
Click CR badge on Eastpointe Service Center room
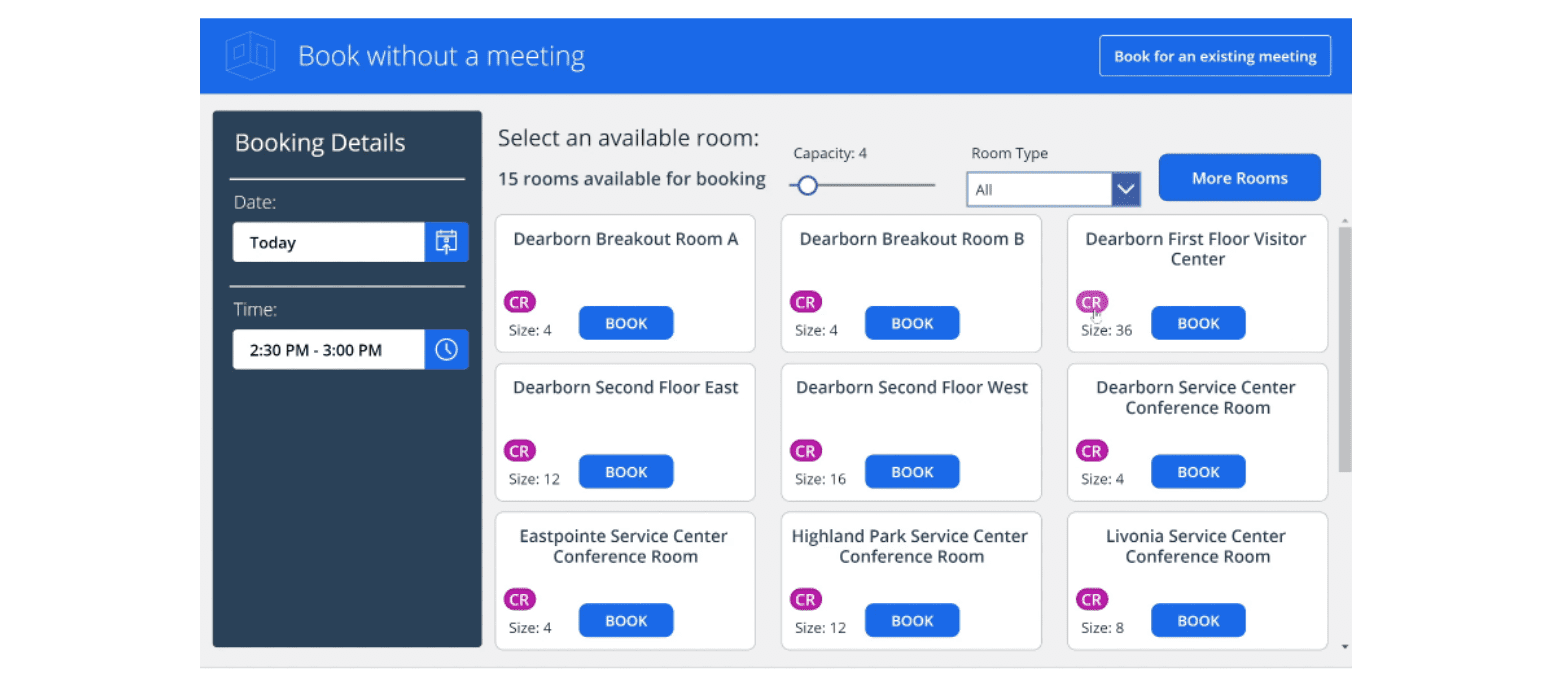(x=520, y=600)
